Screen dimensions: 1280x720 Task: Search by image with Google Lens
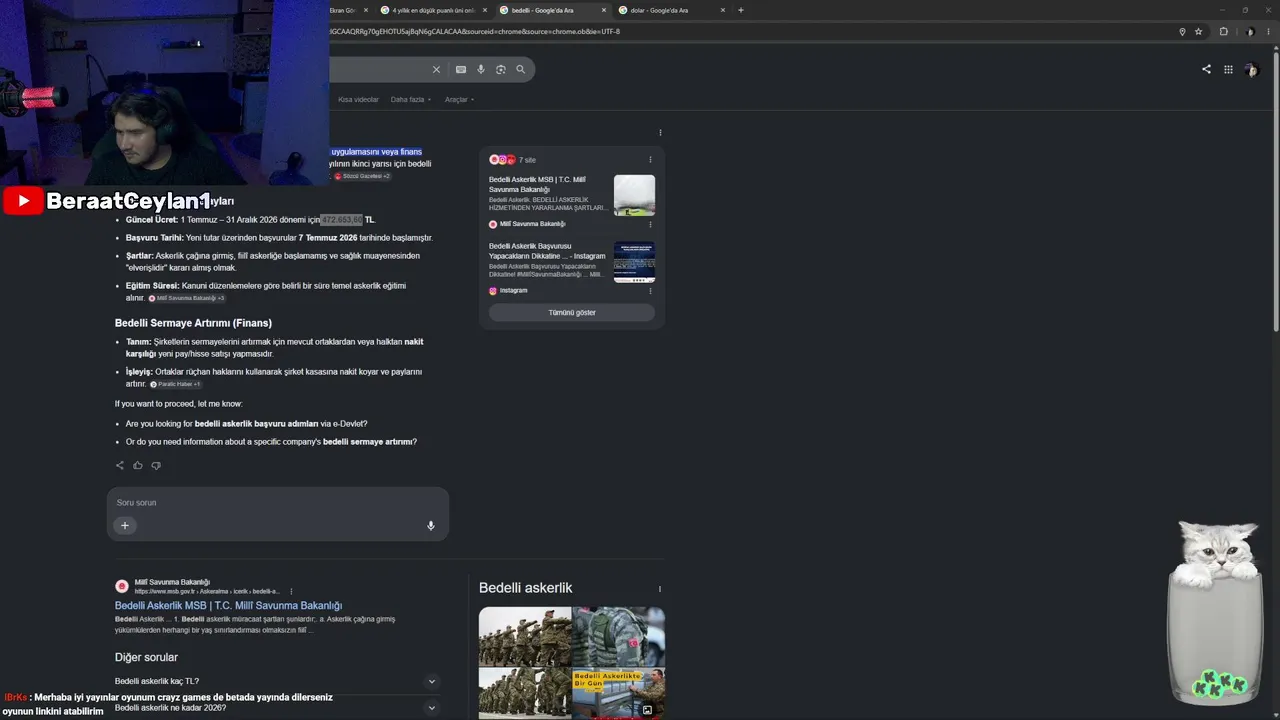click(x=501, y=69)
